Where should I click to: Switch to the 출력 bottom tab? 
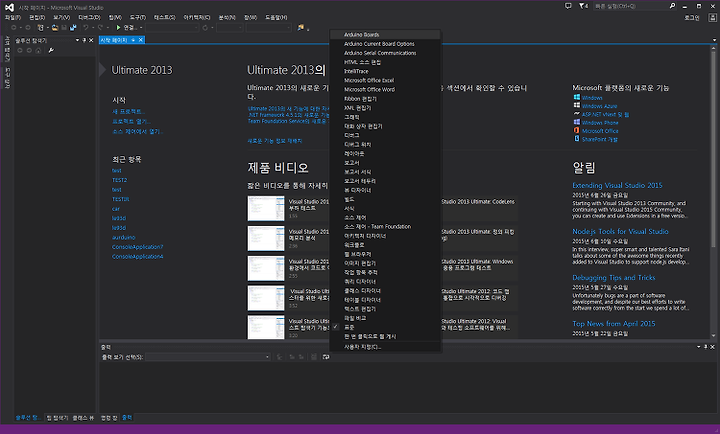pos(127,417)
